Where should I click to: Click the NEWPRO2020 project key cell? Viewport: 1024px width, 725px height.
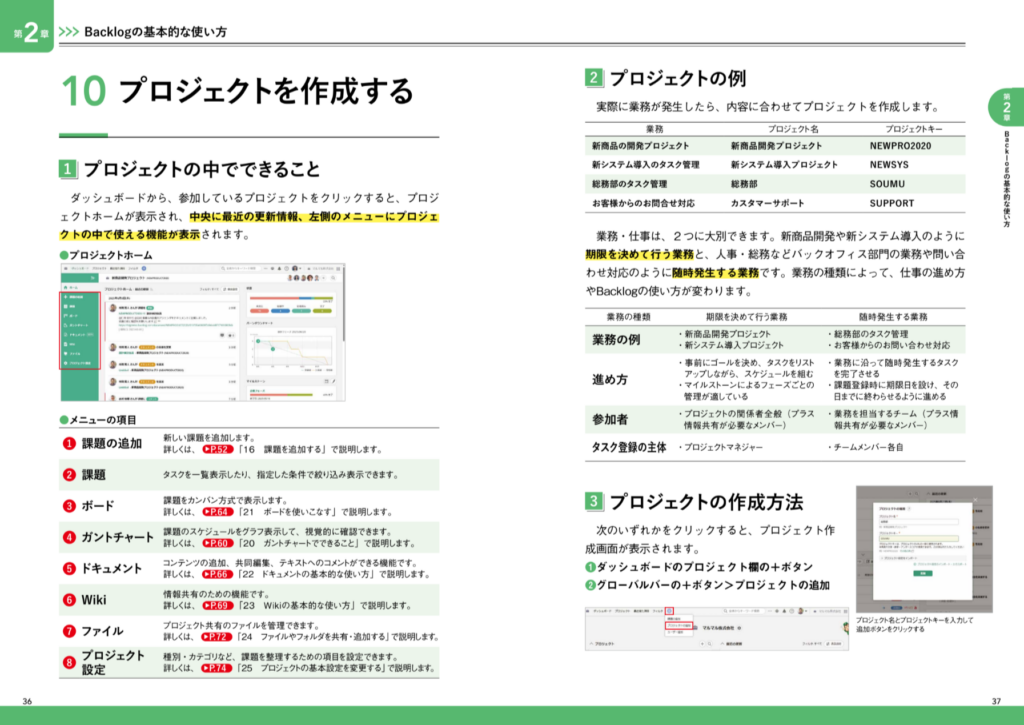coord(899,145)
